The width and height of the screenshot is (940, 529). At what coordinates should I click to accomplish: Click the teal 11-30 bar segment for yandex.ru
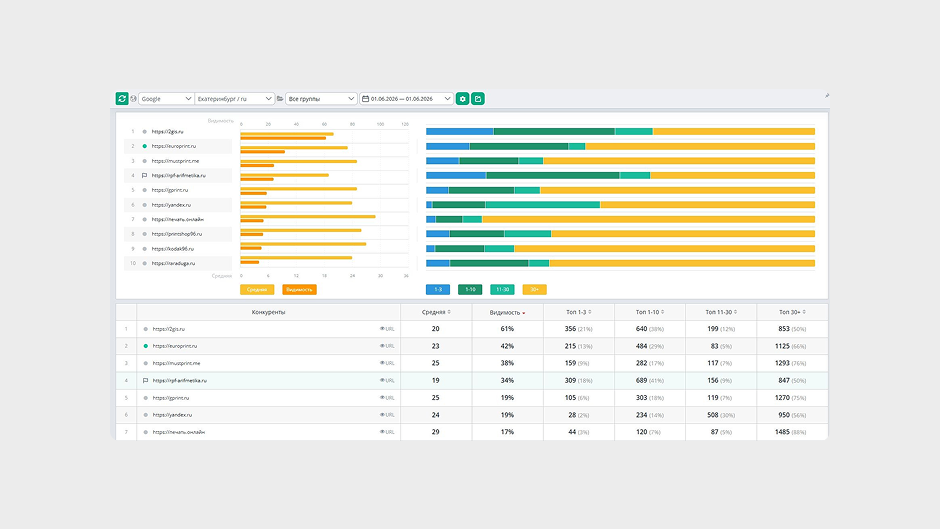[x=542, y=205]
